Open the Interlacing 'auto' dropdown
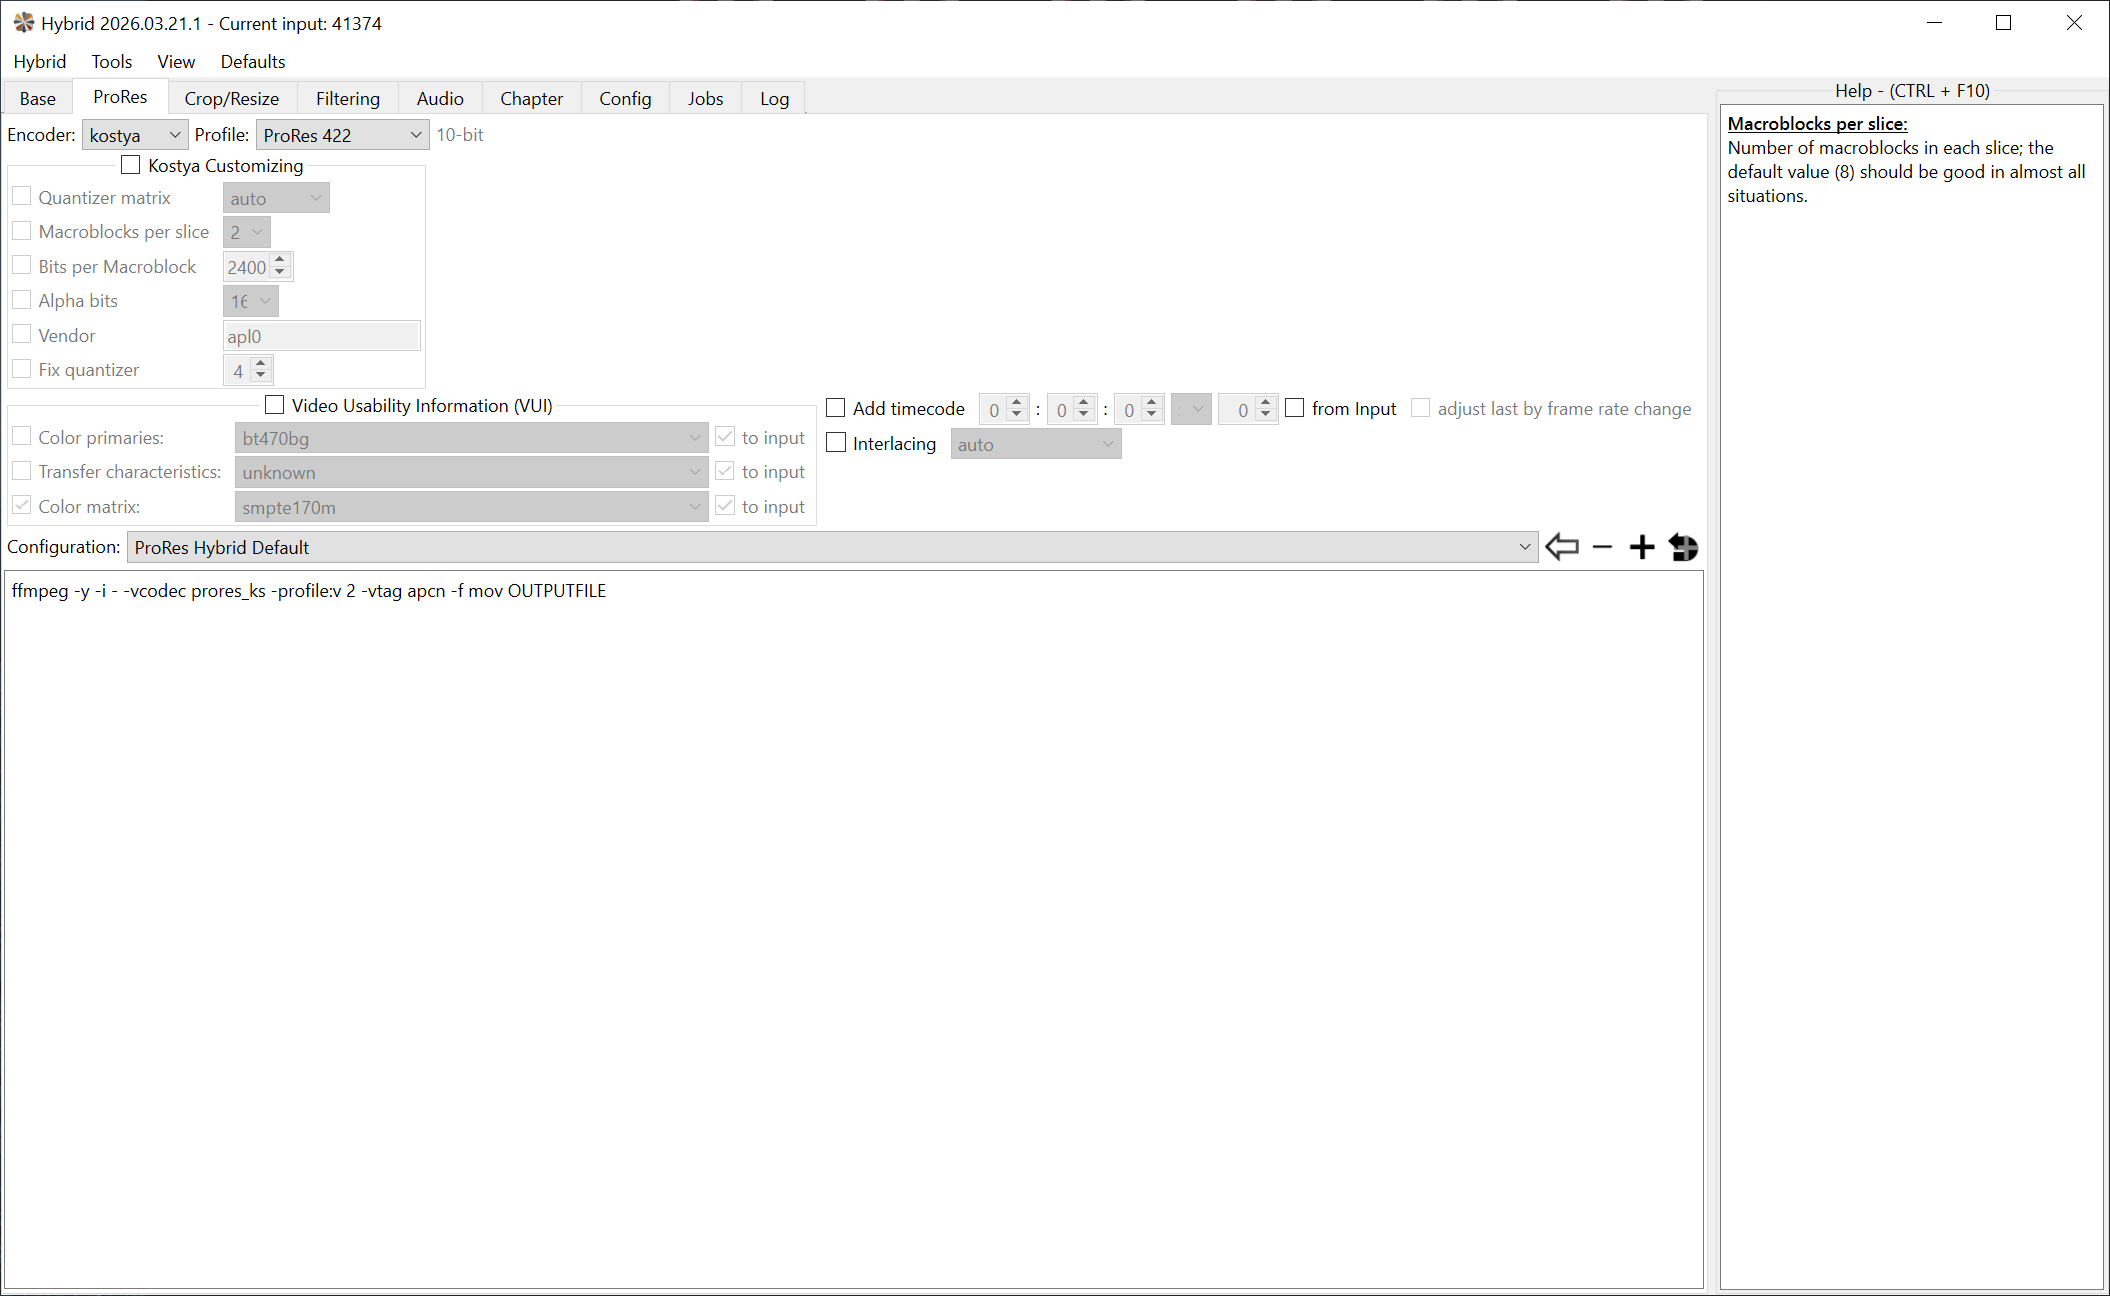This screenshot has width=2110, height=1296. pyautogui.click(x=1036, y=444)
